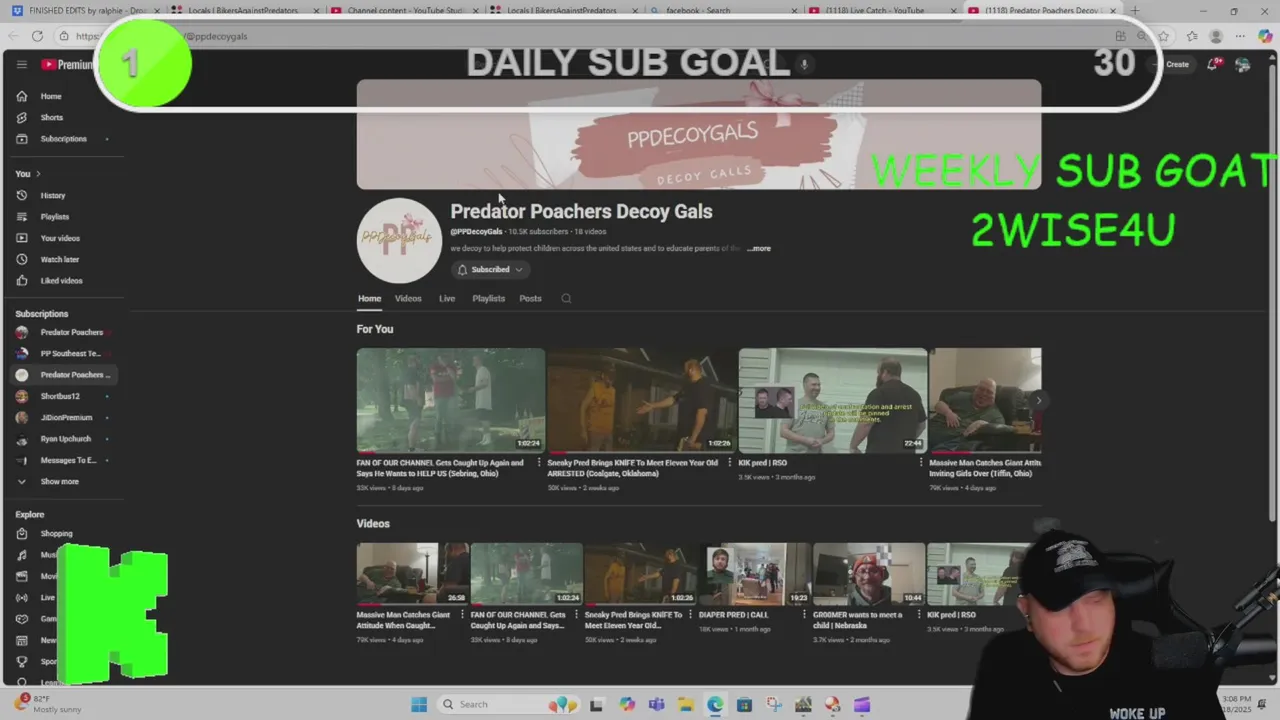Open Shortbus12 subscription
This screenshot has width=1280, height=720.
(62, 396)
